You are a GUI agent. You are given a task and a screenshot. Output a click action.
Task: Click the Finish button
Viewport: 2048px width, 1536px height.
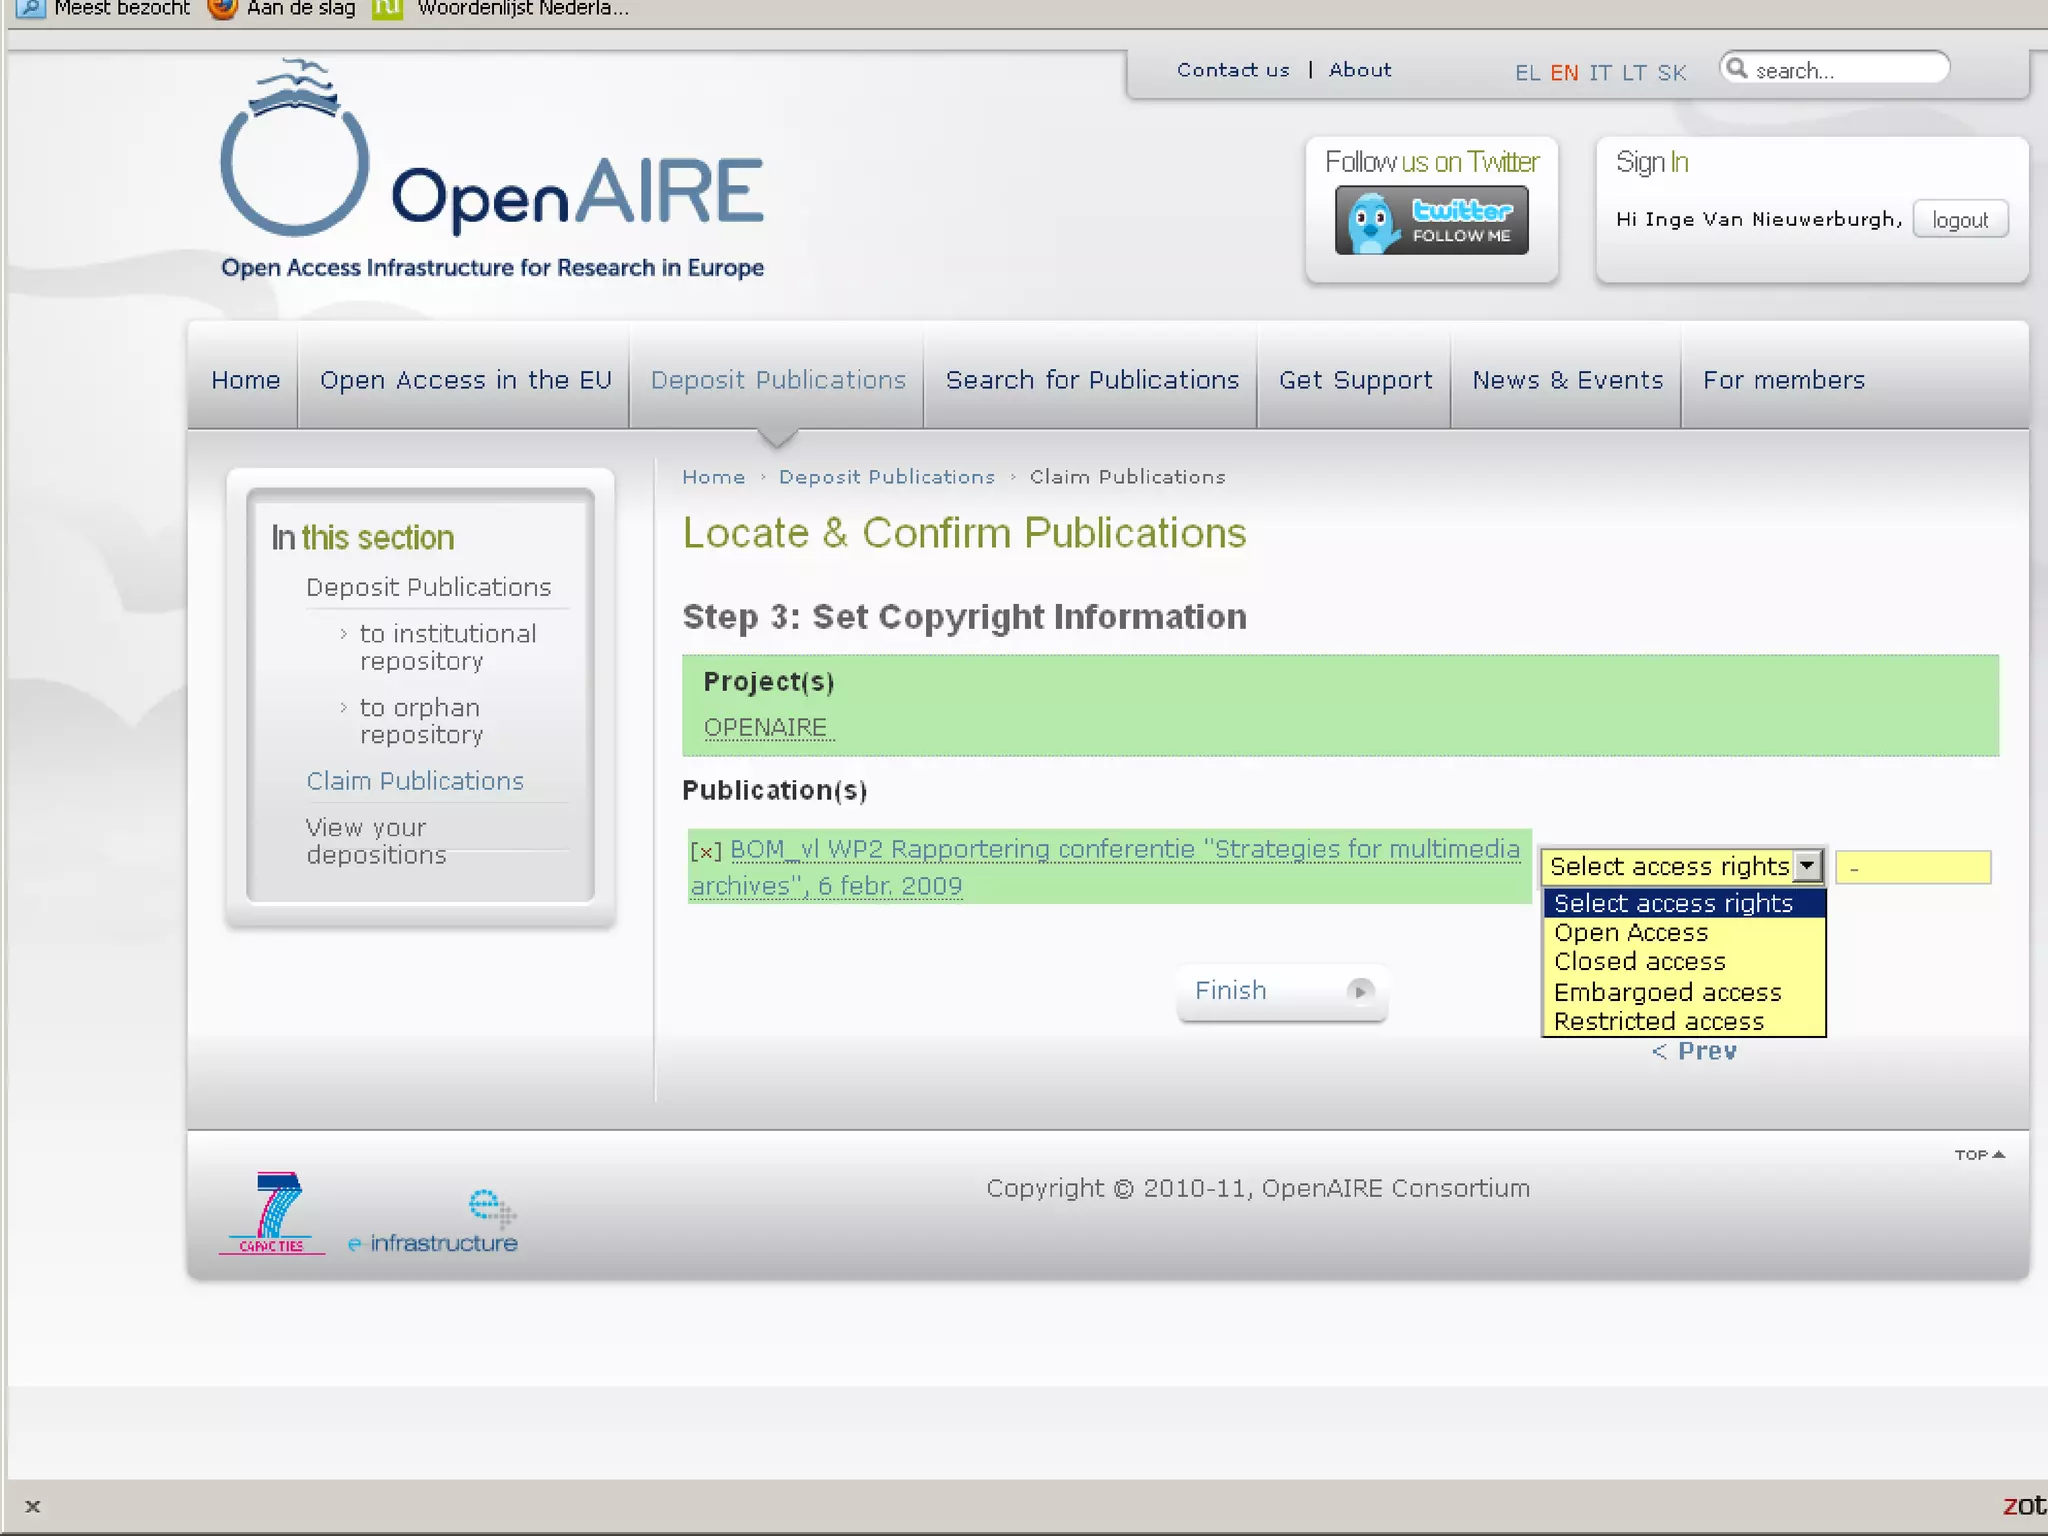click(x=1282, y=991)
